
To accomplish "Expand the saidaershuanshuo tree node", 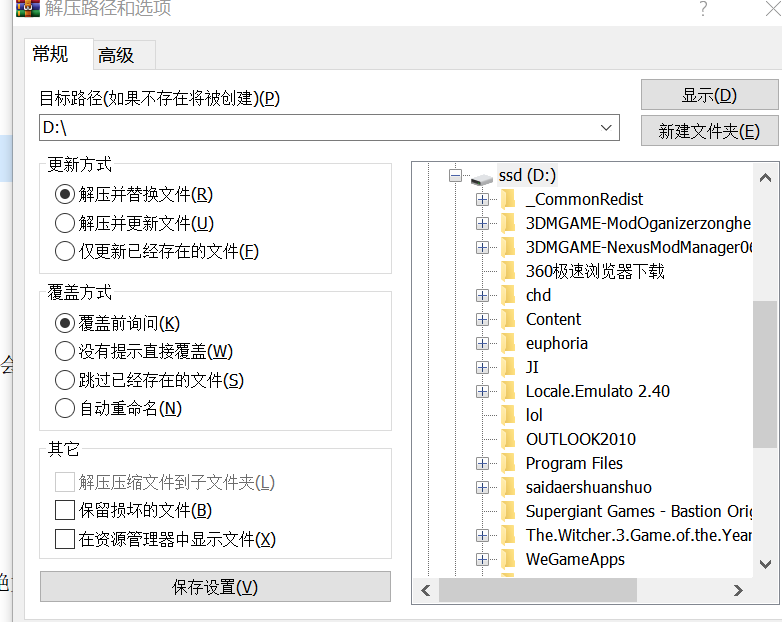I will pyautogui.click(x=482, y=487).
